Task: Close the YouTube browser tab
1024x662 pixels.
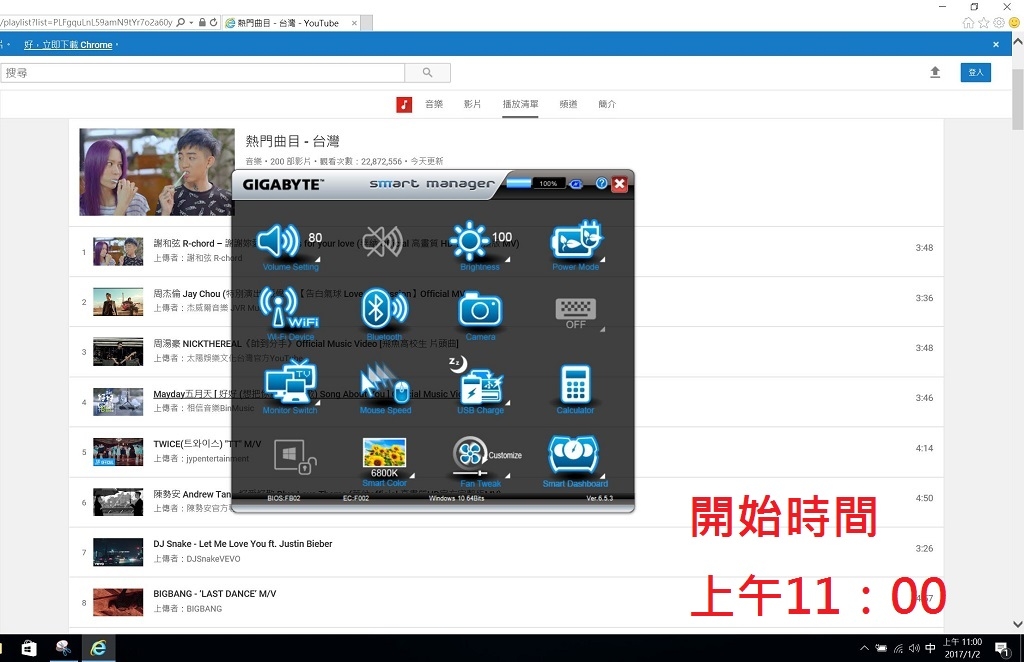Action: pyautogui.click(x=354, y=23)
